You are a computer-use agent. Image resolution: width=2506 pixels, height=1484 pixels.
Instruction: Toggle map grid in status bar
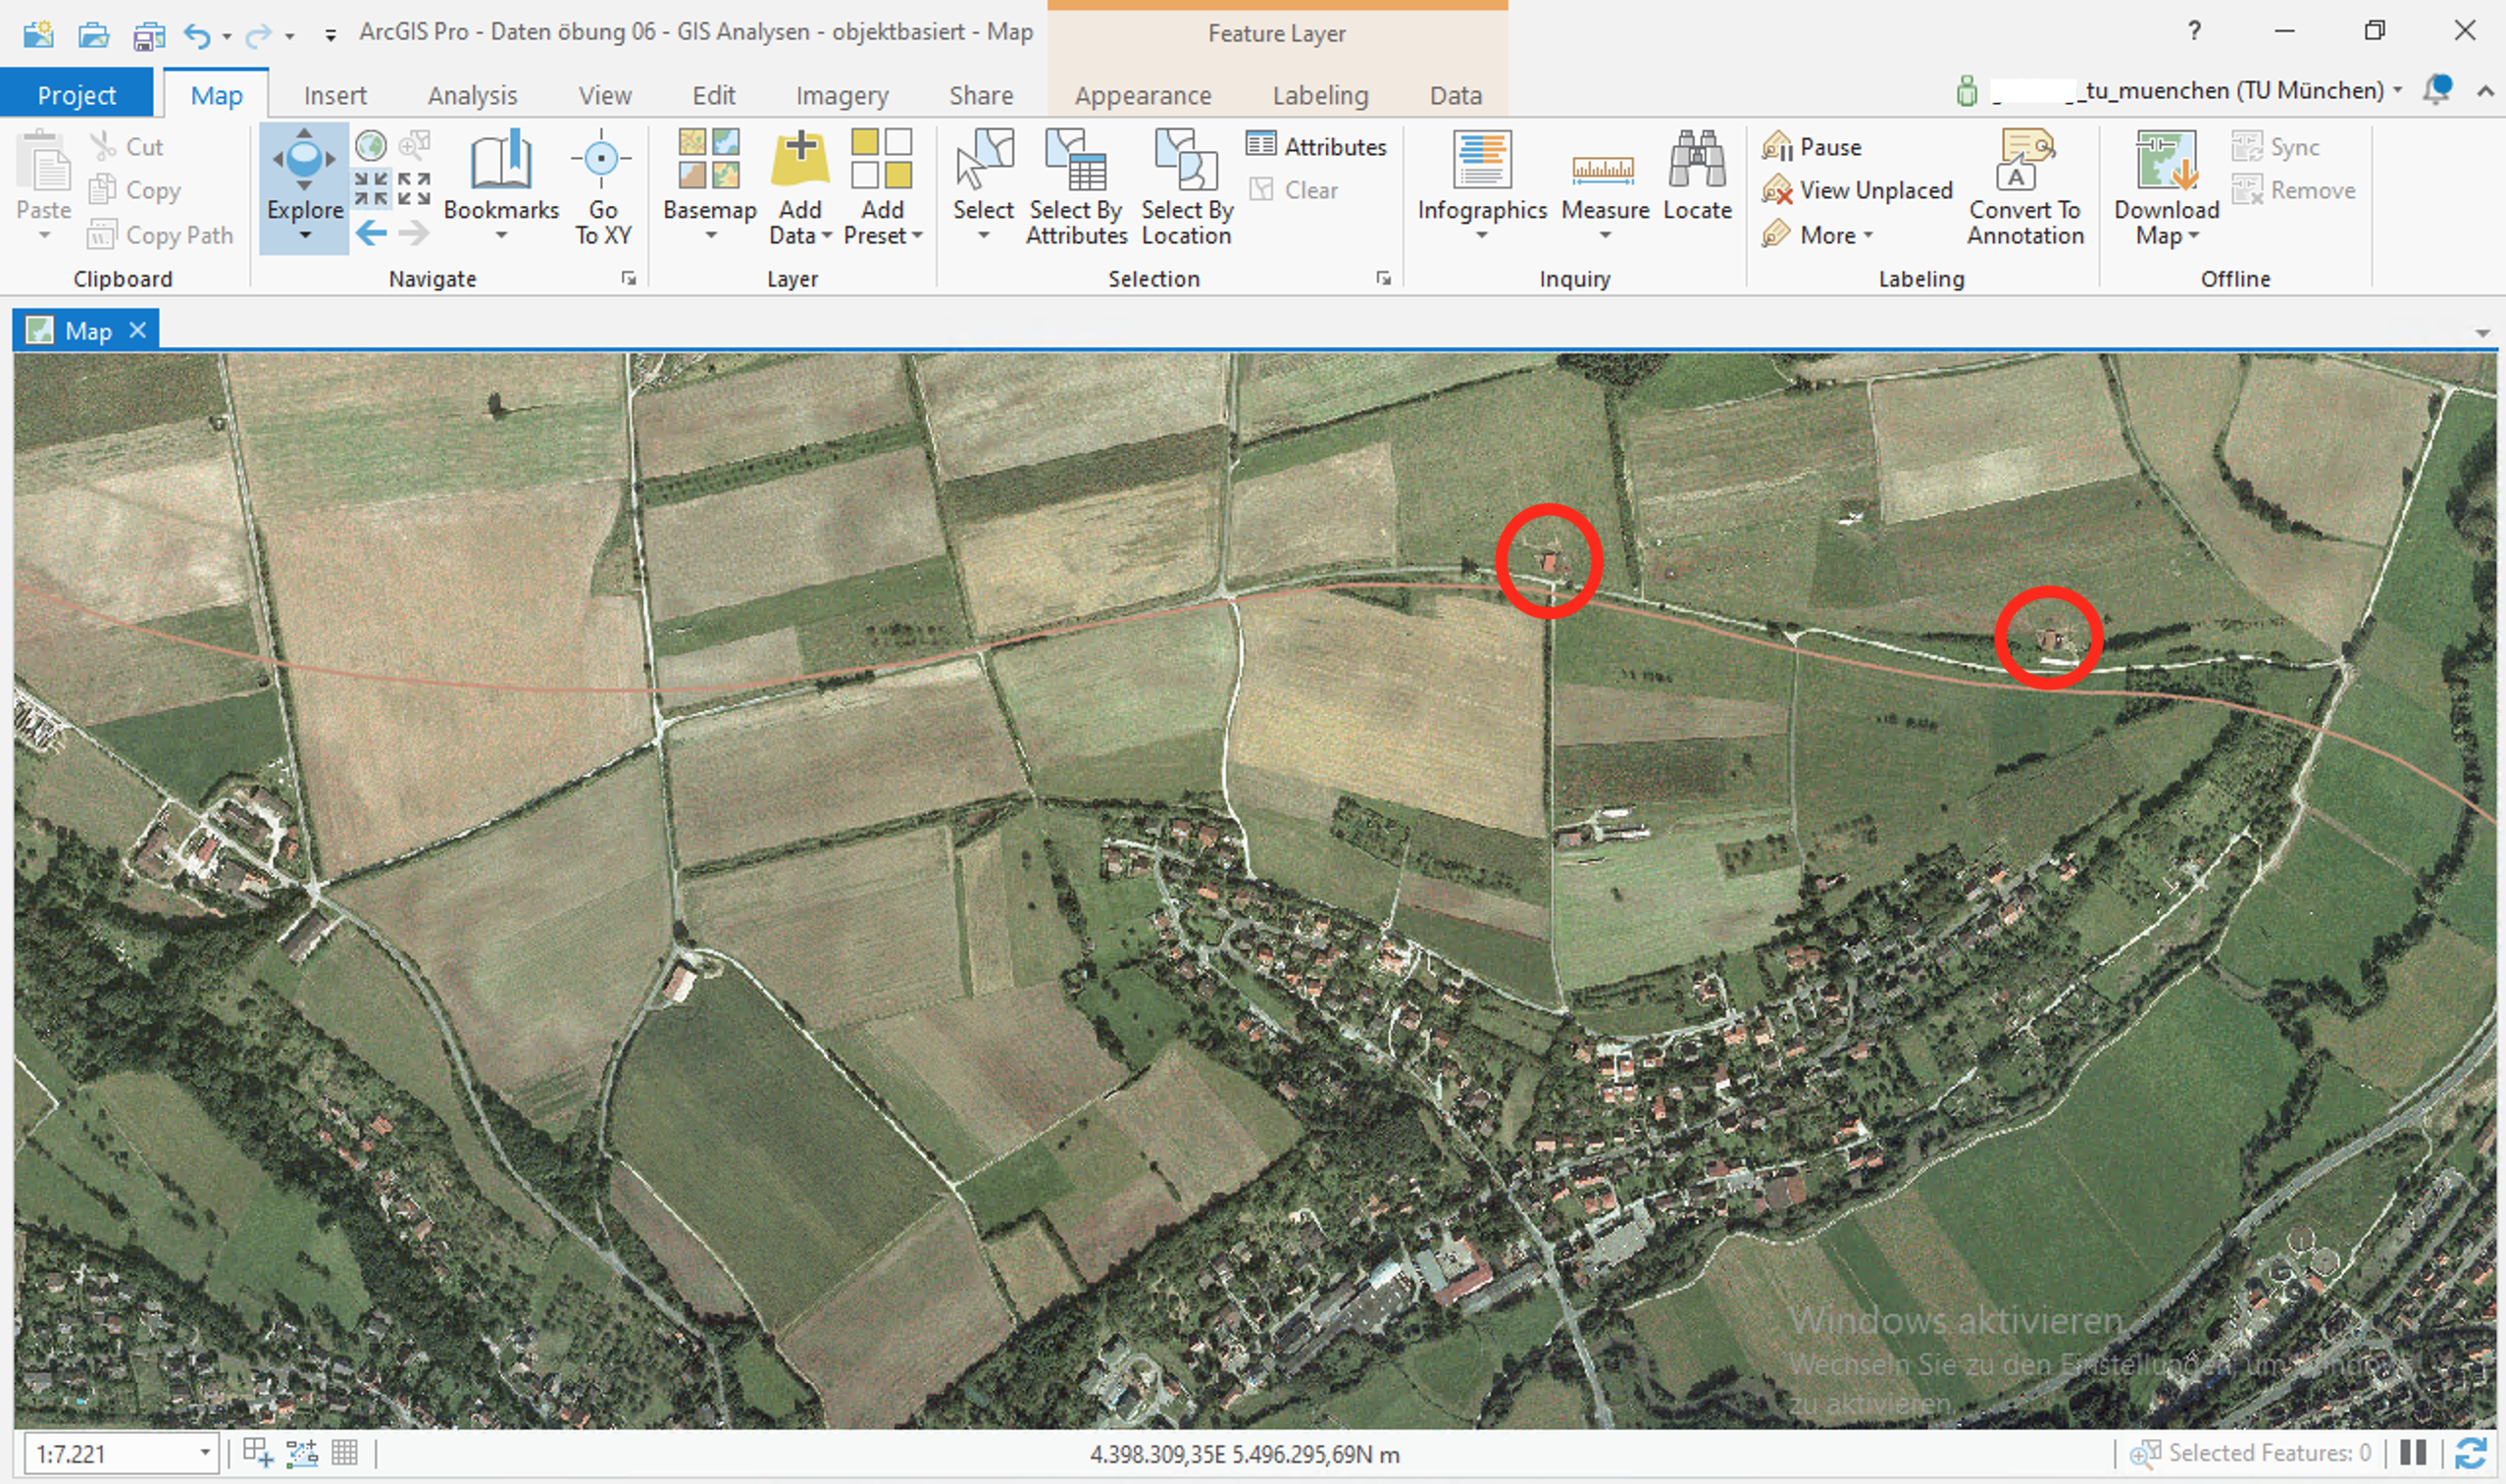pyautogui.click(x=344, y=1452)
